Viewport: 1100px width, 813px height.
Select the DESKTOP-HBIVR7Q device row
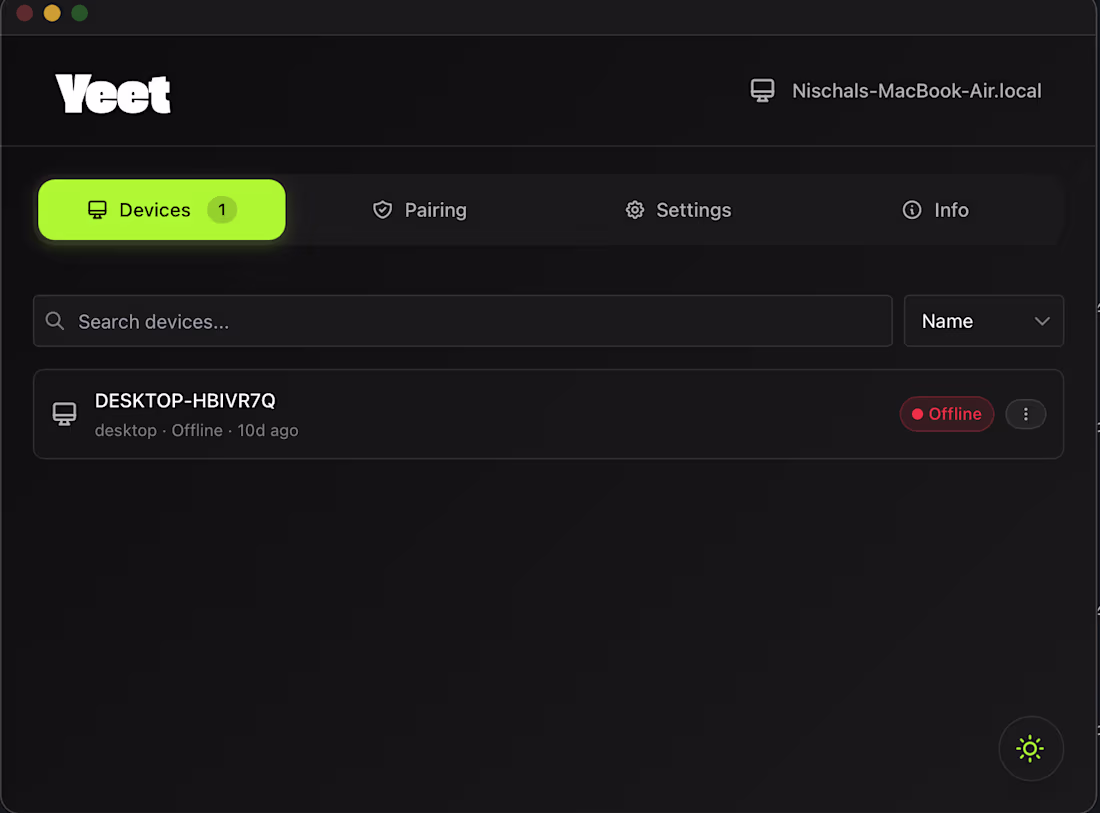[500, 414]
